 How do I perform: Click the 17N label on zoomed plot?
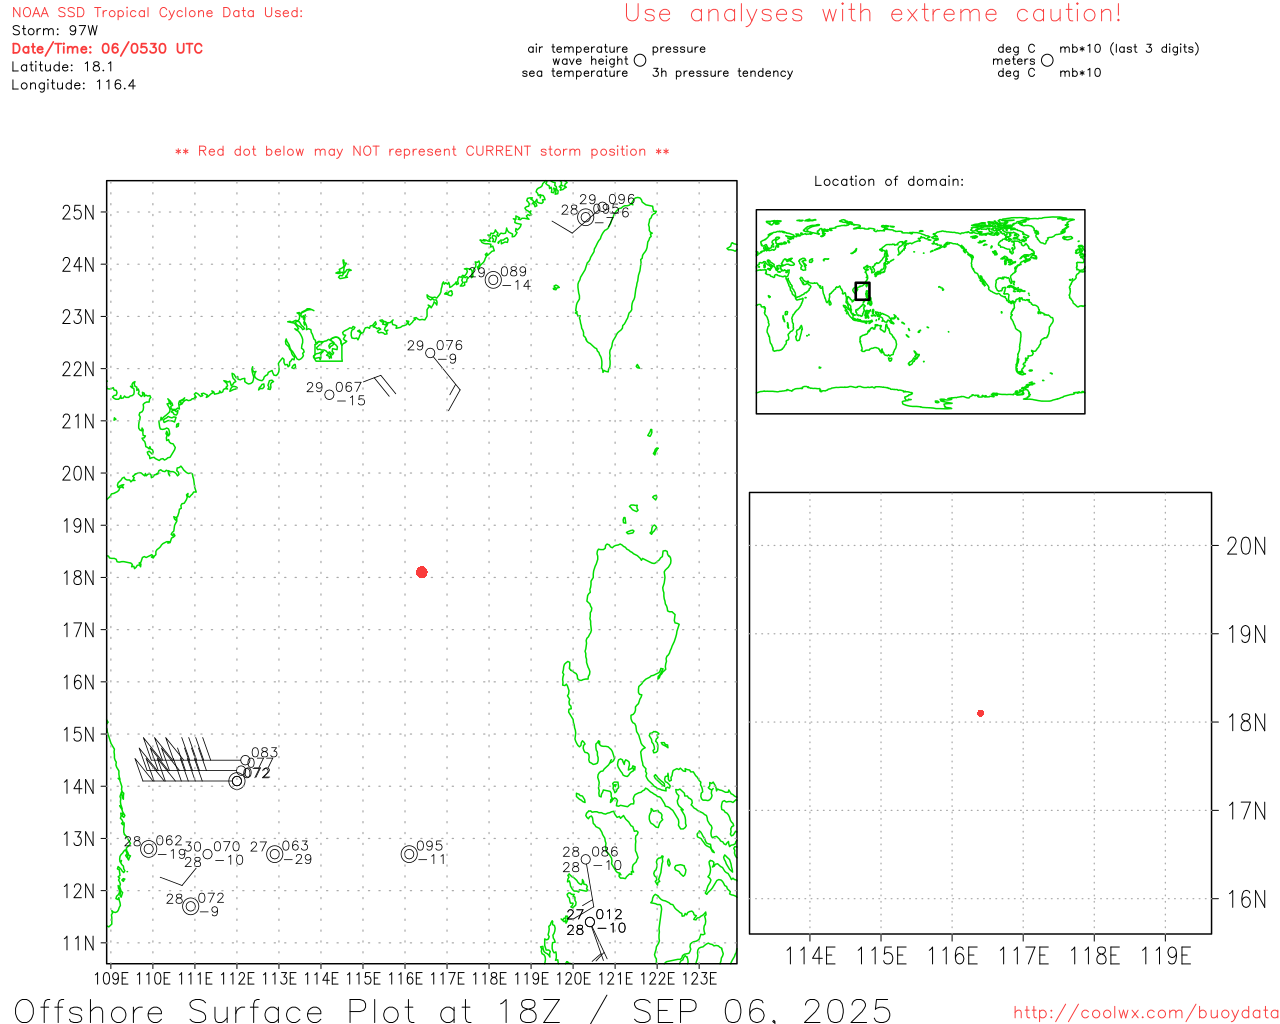click(x=1246, y=811)
